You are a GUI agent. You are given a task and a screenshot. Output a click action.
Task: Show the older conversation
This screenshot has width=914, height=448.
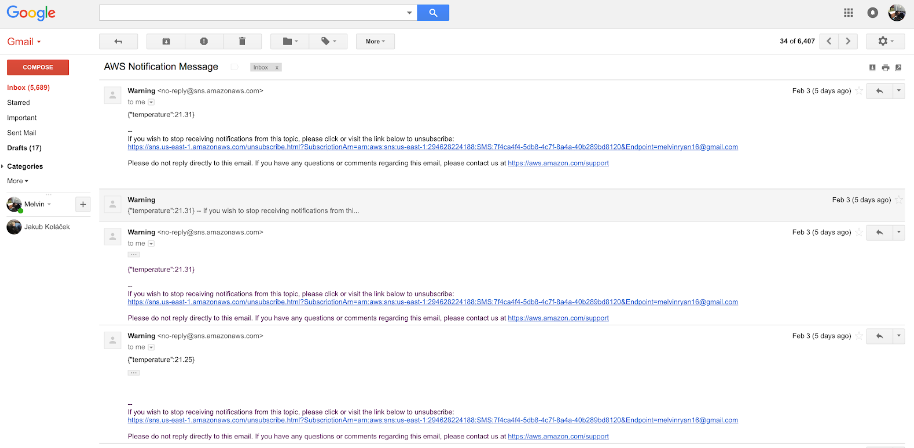(x=848, y=41)
